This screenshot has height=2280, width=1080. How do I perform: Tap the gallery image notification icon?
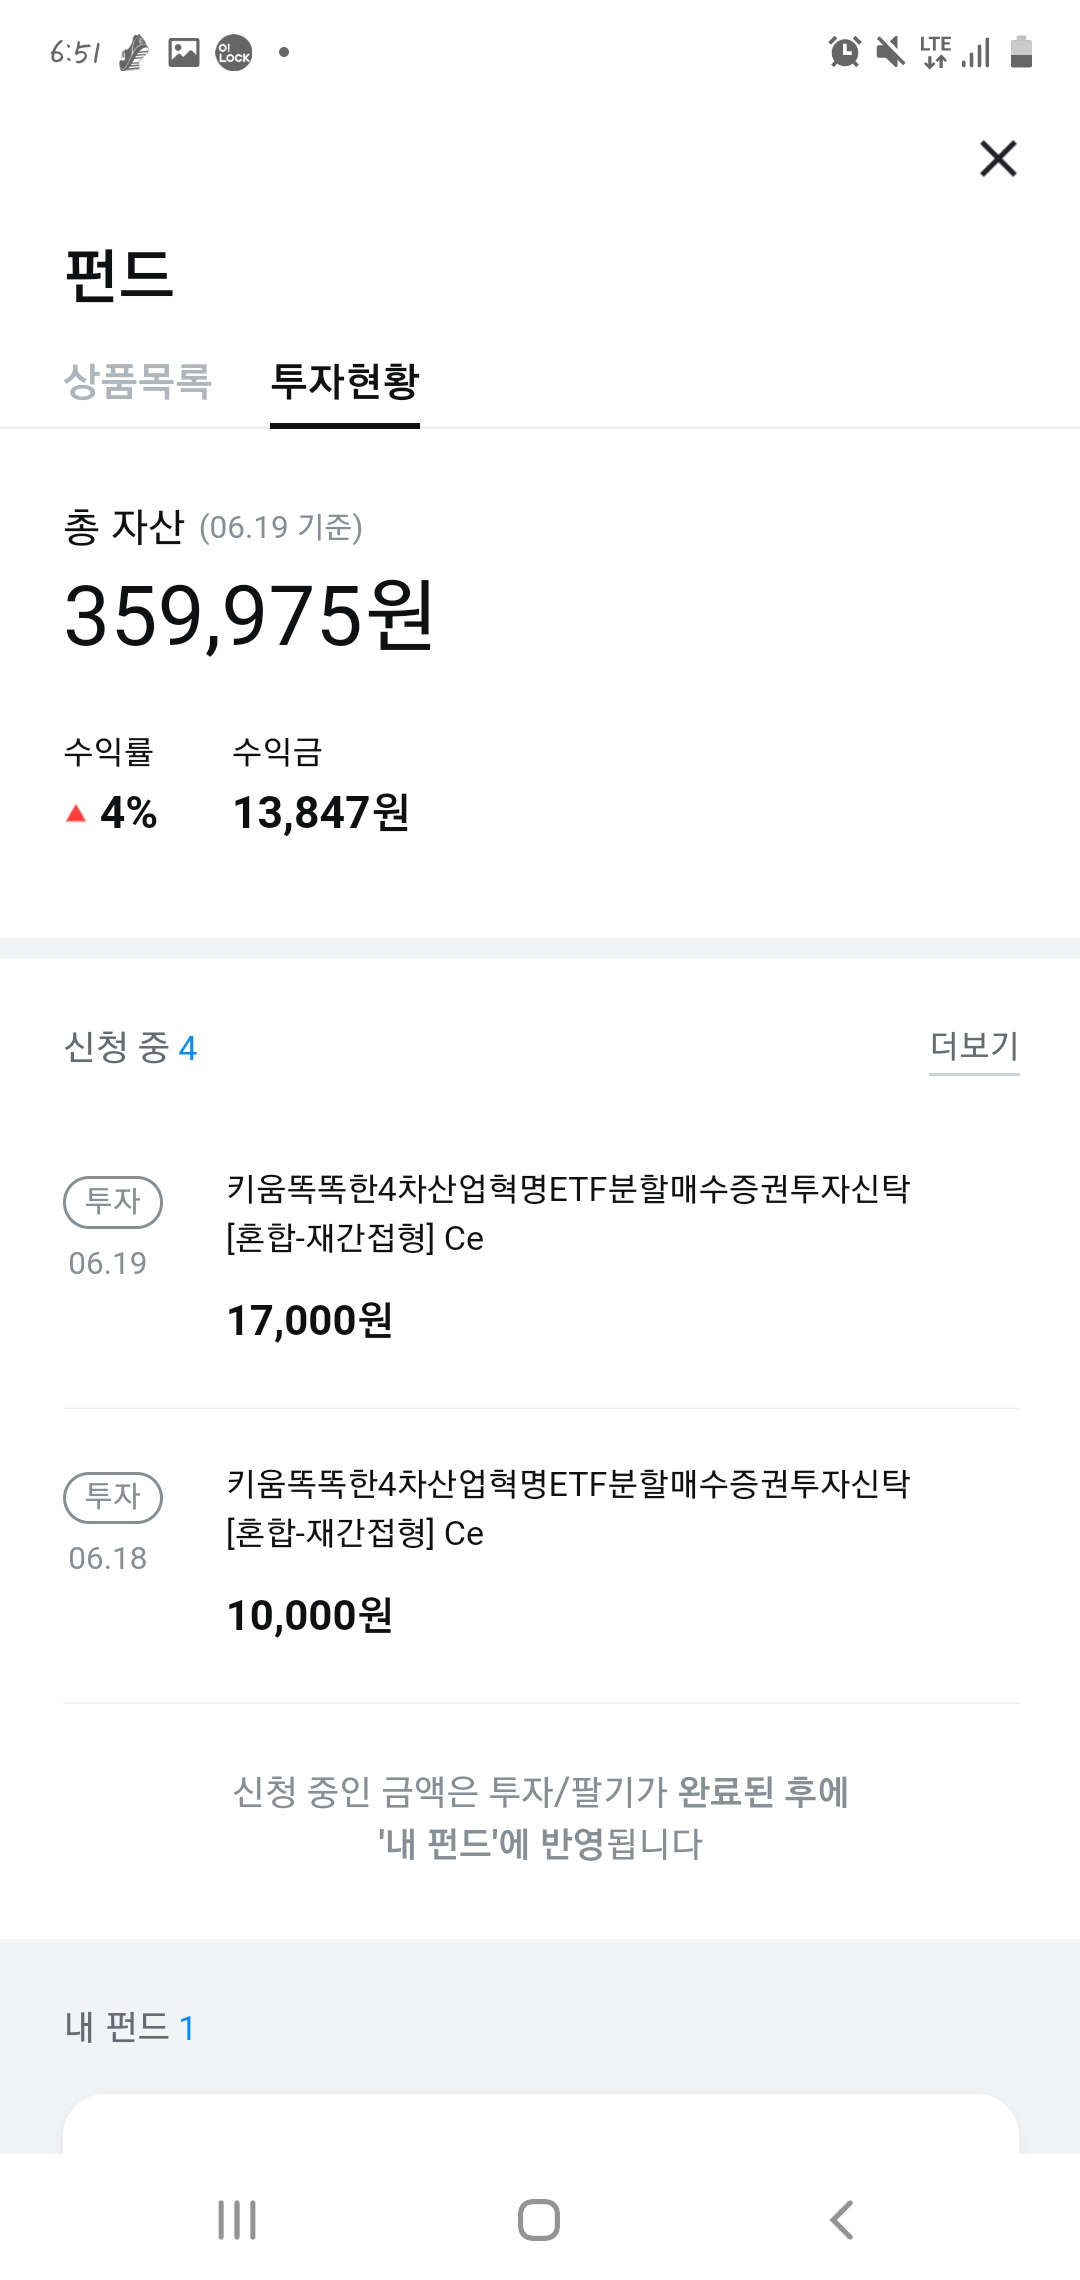pos(184,52)
